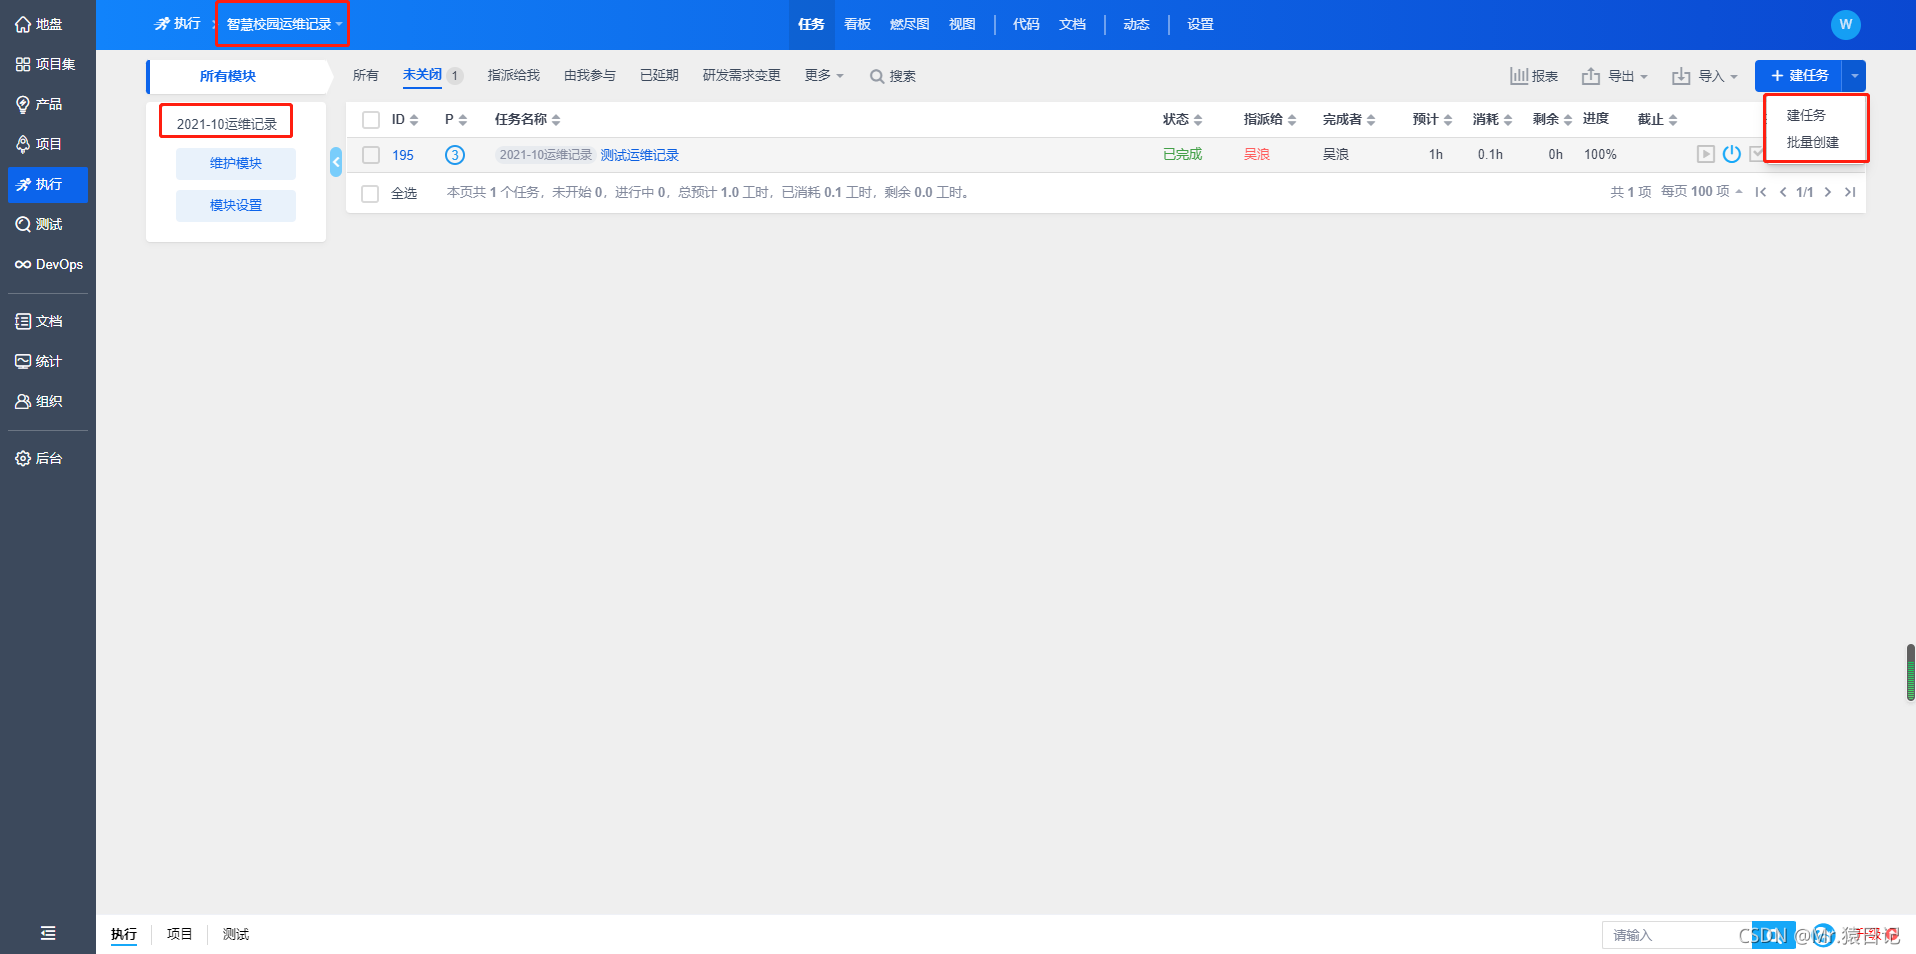Expand 智慧校园运维记录 execution dropdown

tap(284, 24)
